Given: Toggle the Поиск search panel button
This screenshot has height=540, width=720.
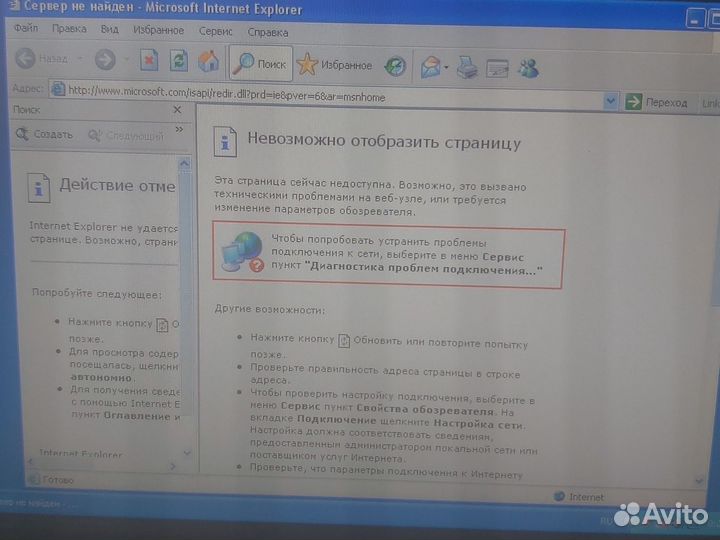Looking at the screenshot, I should [260, 64].
